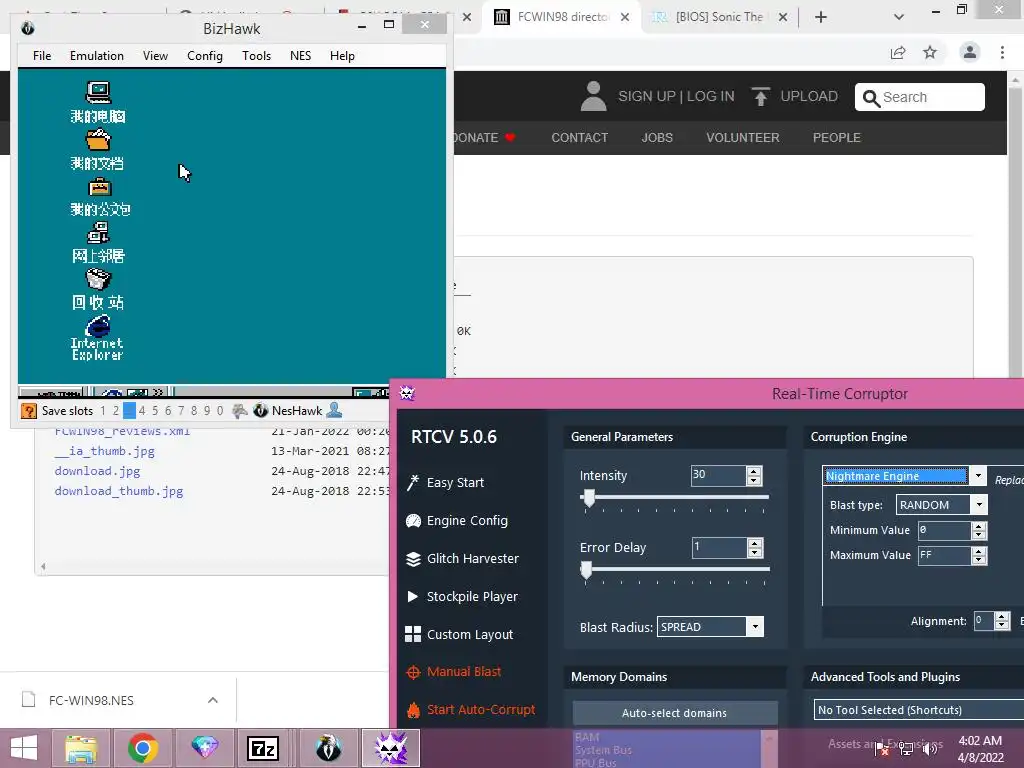Click the share icon in Chrome toolbar
The height and width of the screenshot is (768, 1024).
tap(898, 52)
